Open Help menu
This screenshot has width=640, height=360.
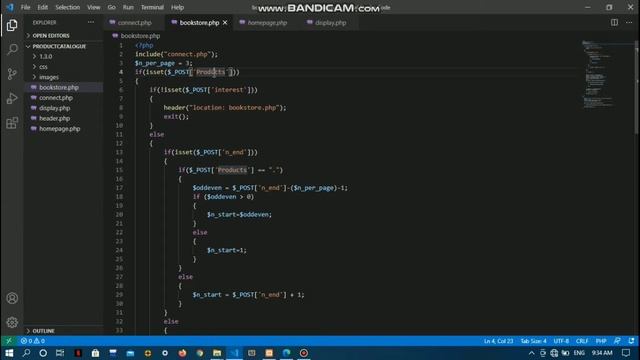point(177,7)
